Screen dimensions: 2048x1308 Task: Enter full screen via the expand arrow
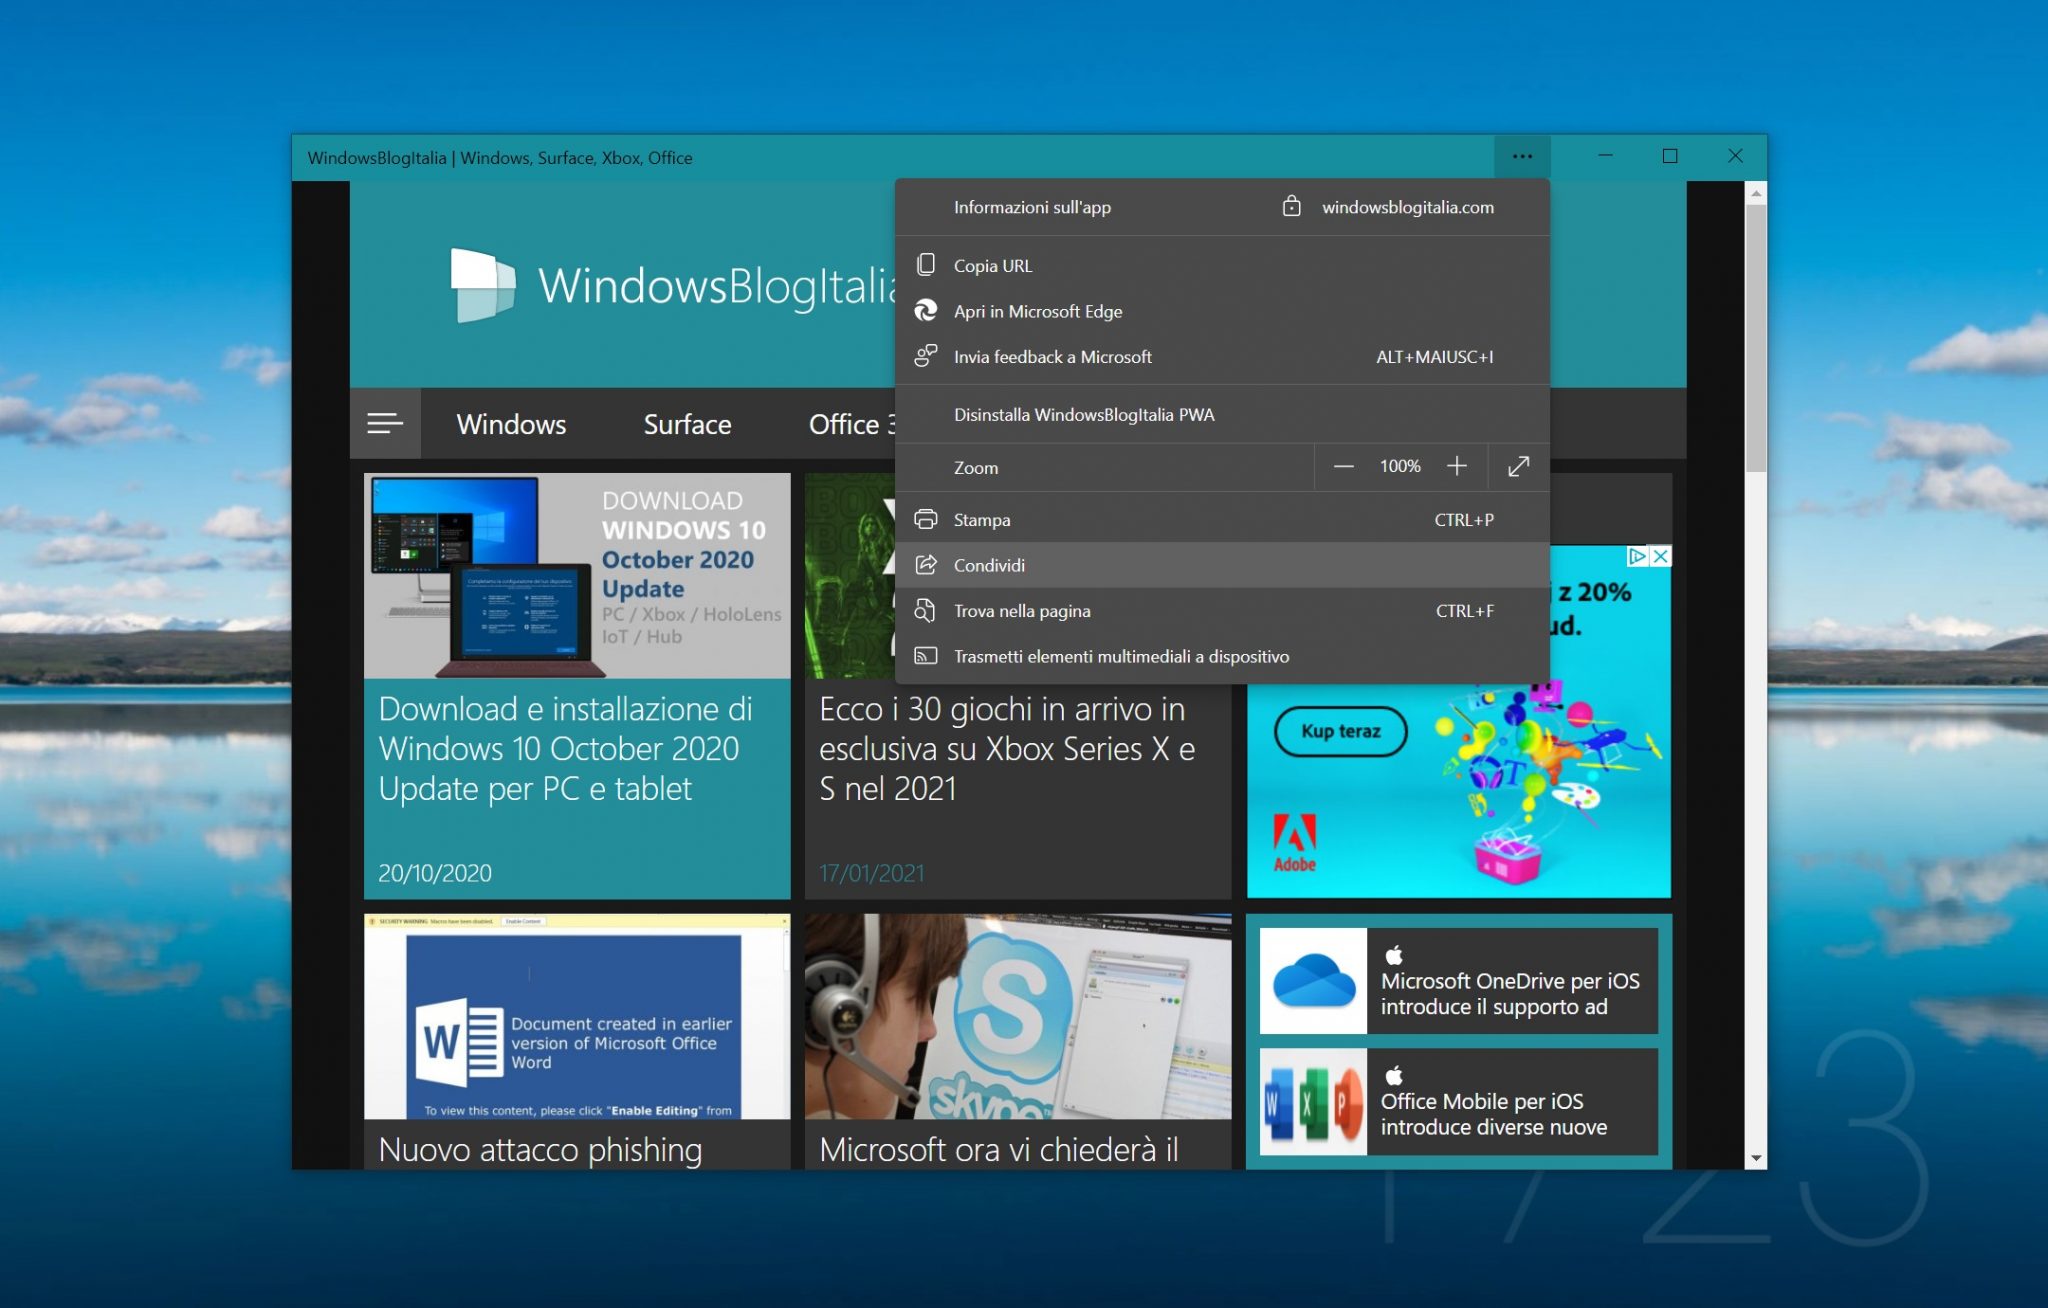pyautogui.click(x=1518, y=466)
